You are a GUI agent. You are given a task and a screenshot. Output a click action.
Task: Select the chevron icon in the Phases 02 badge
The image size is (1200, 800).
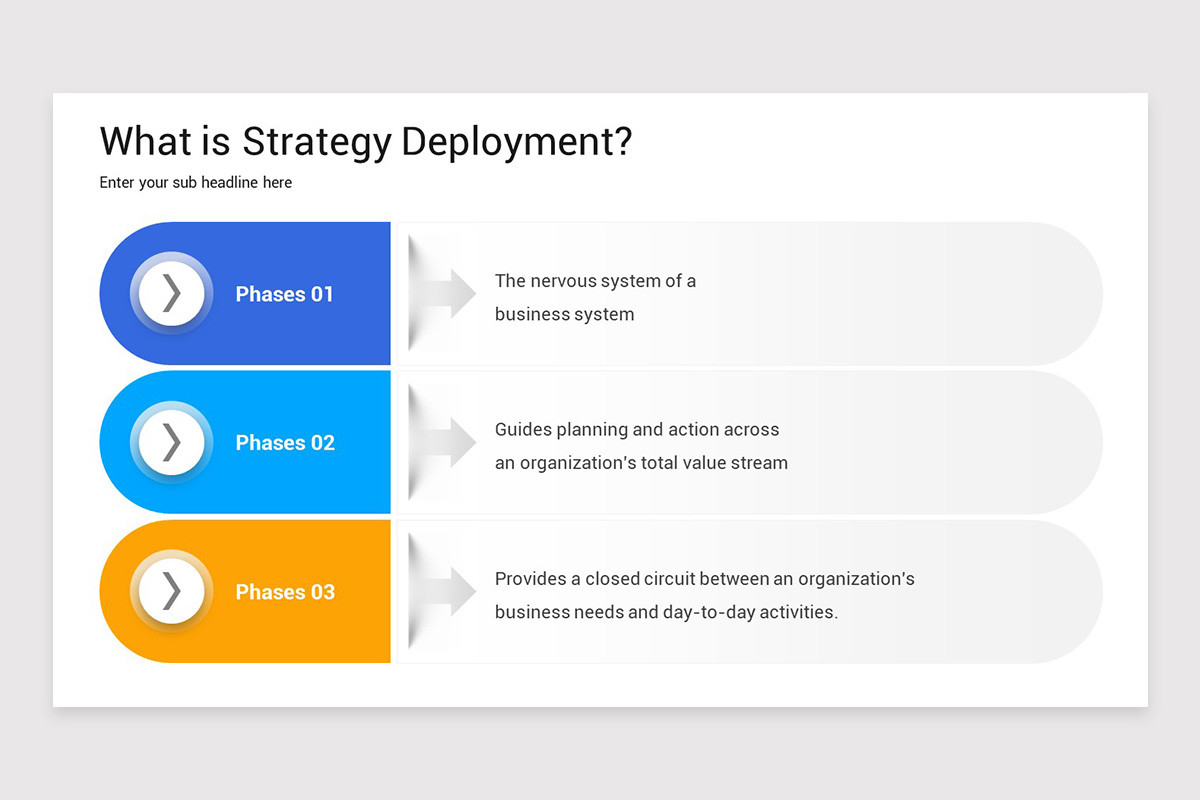(x=174, y=442)
